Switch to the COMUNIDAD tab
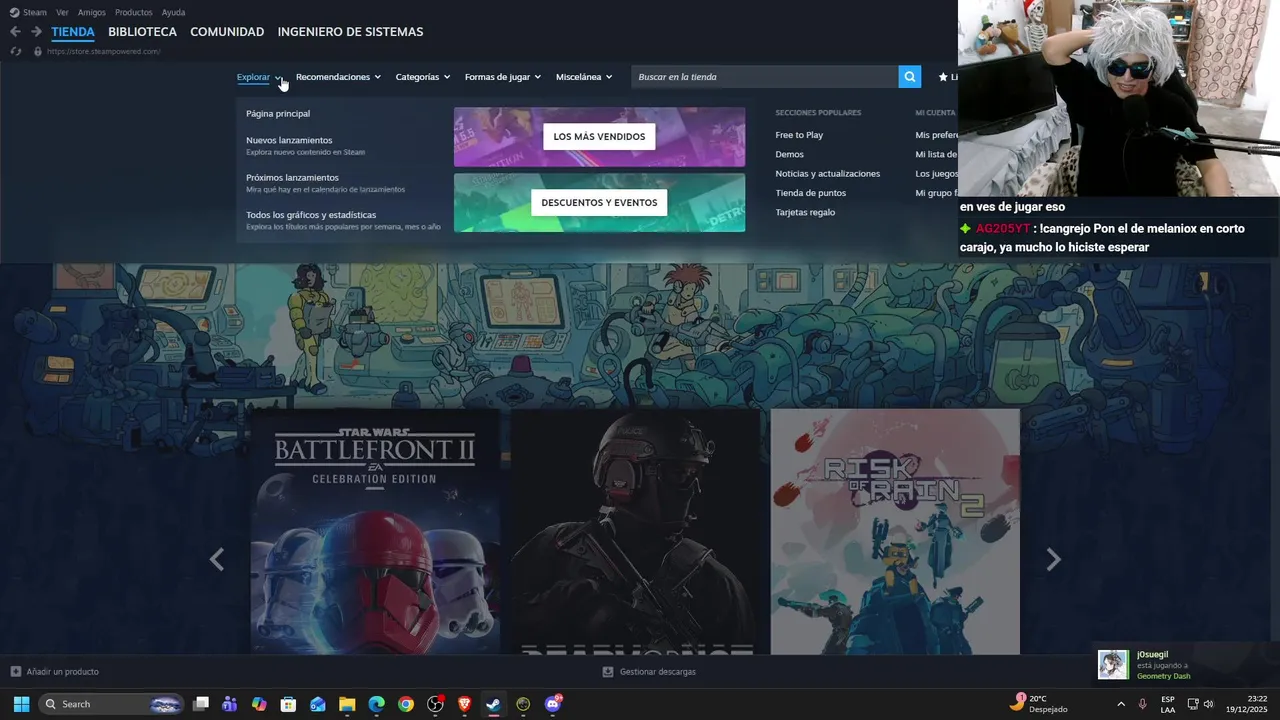Viewport: 1280px width, 720px height. pos(227,32)
